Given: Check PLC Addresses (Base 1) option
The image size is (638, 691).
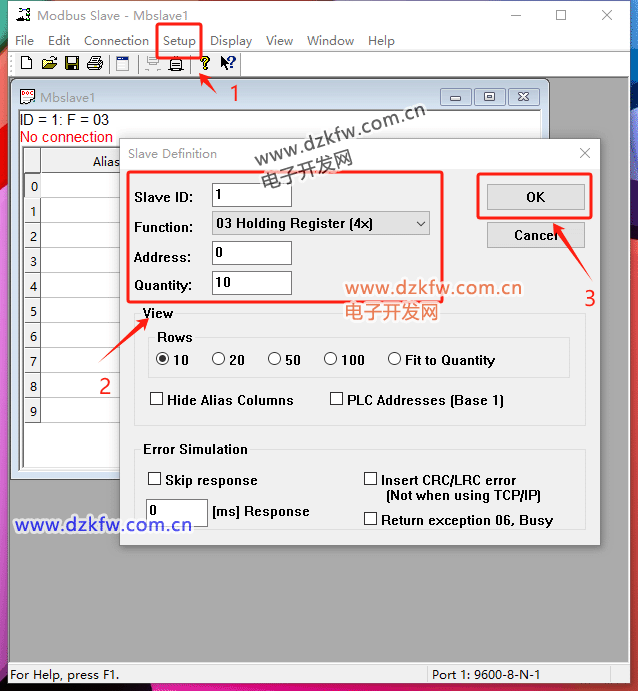Looking at the screenshot, I should click(x=337, y=400).
